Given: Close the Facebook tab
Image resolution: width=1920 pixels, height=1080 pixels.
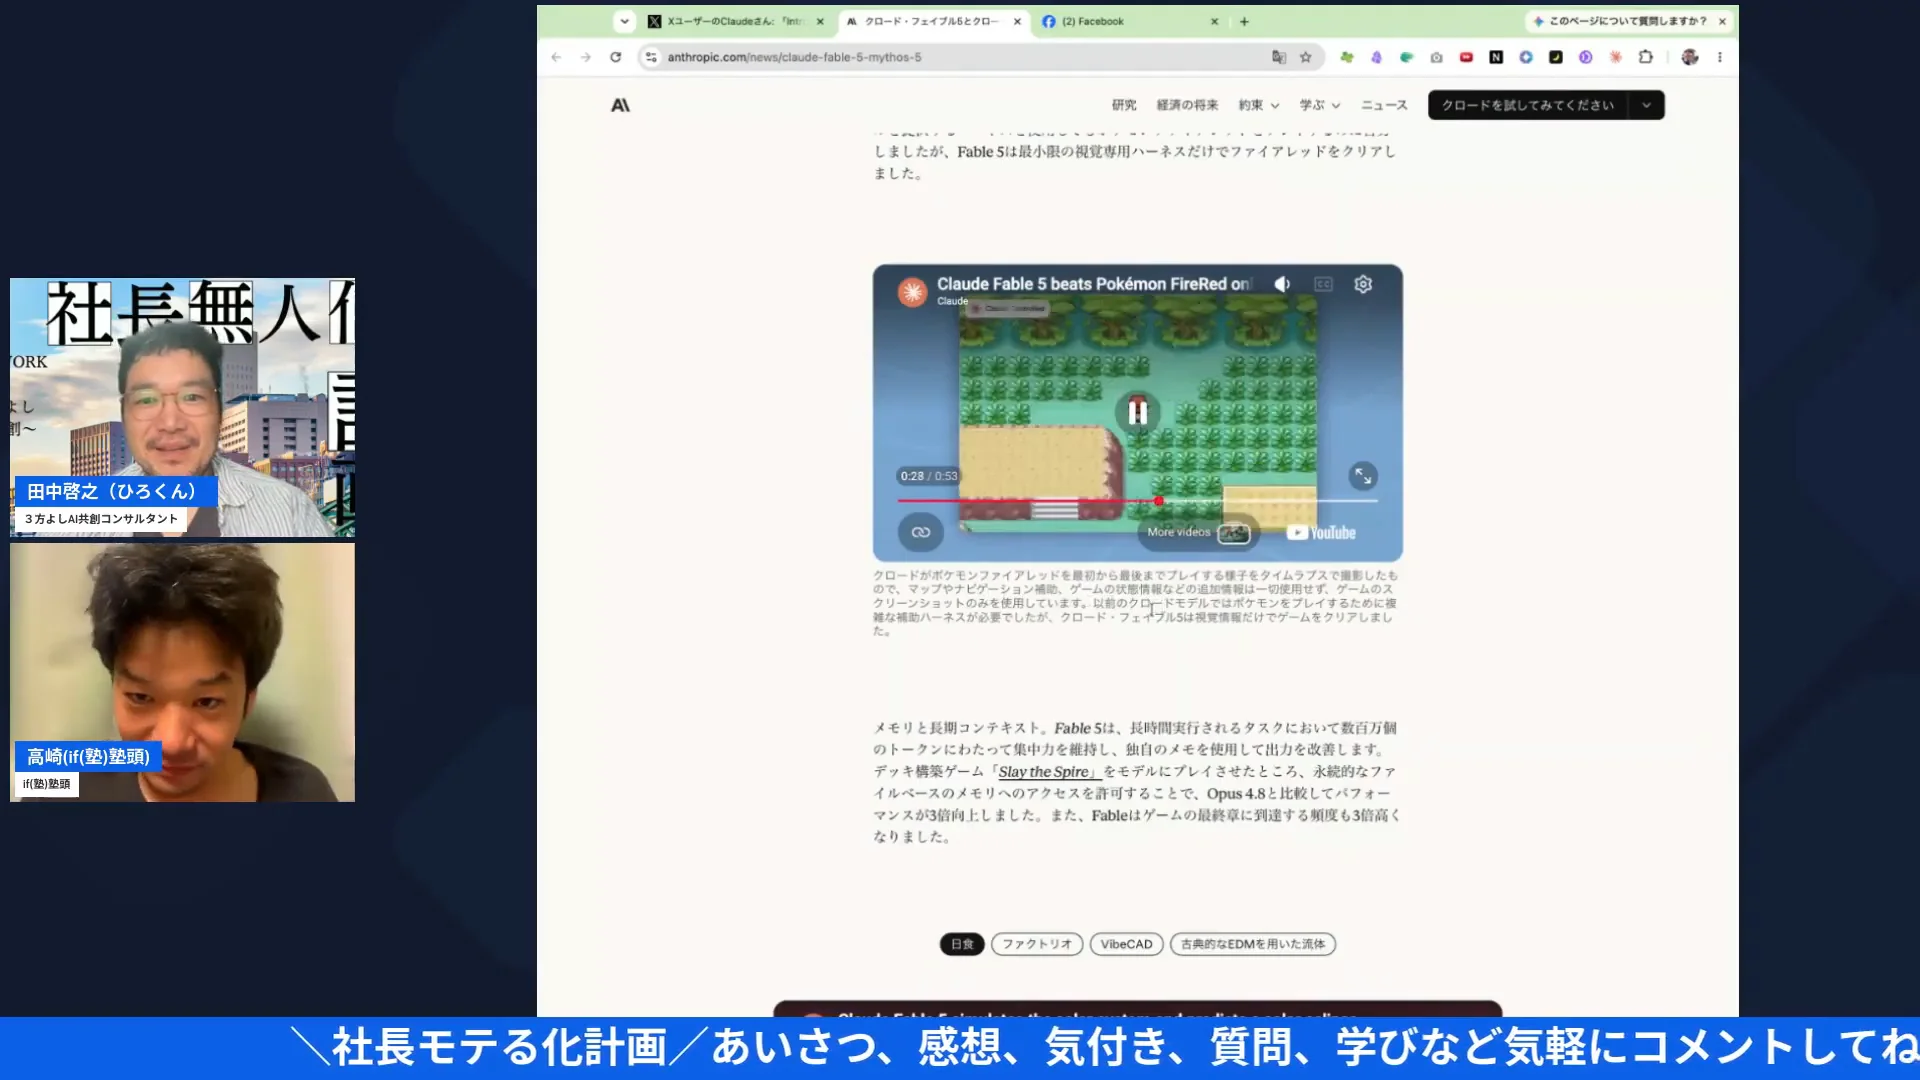Looking at the screenshot, I should (1215, 21).
